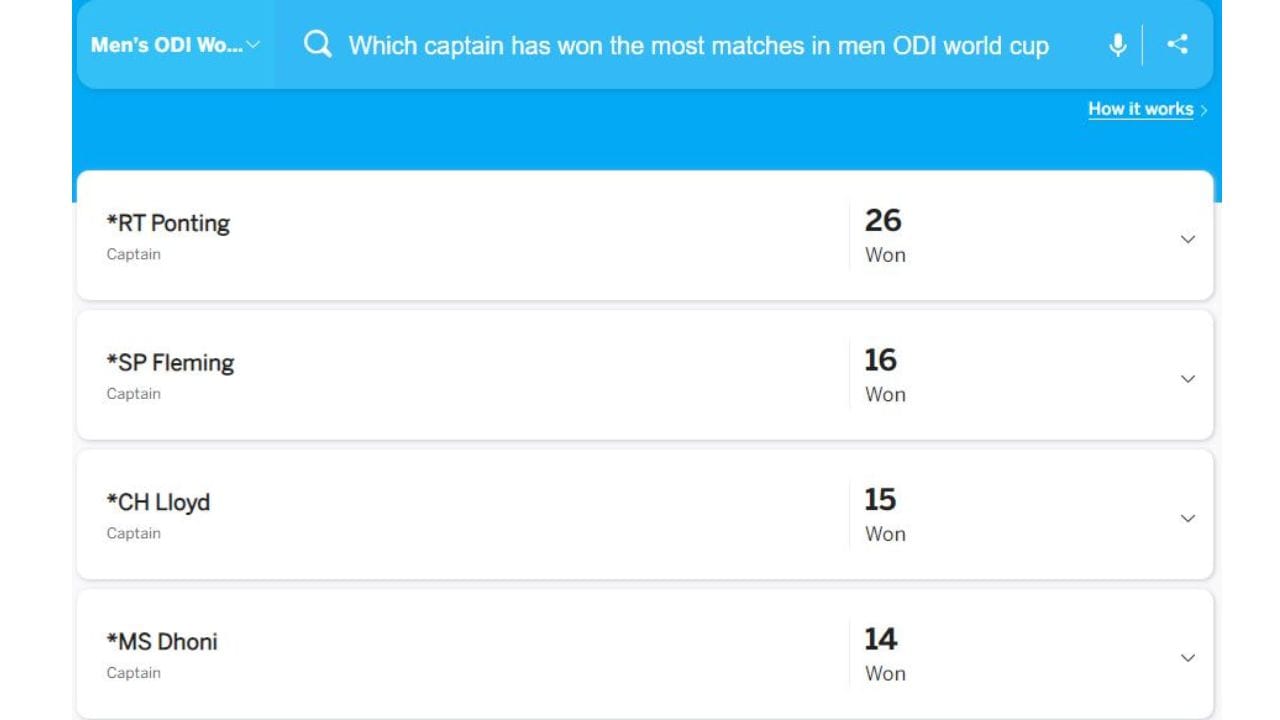Click the search query text field
1280x720 pixels.
tap(698, 45)
